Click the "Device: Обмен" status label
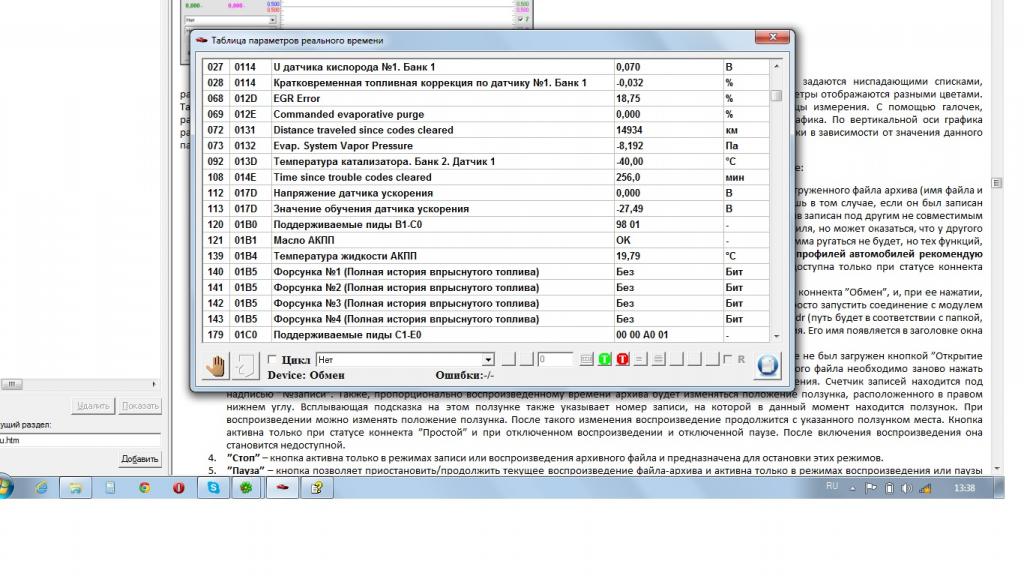This screenshot has height=576, width=1024. (x=306, y=376)
